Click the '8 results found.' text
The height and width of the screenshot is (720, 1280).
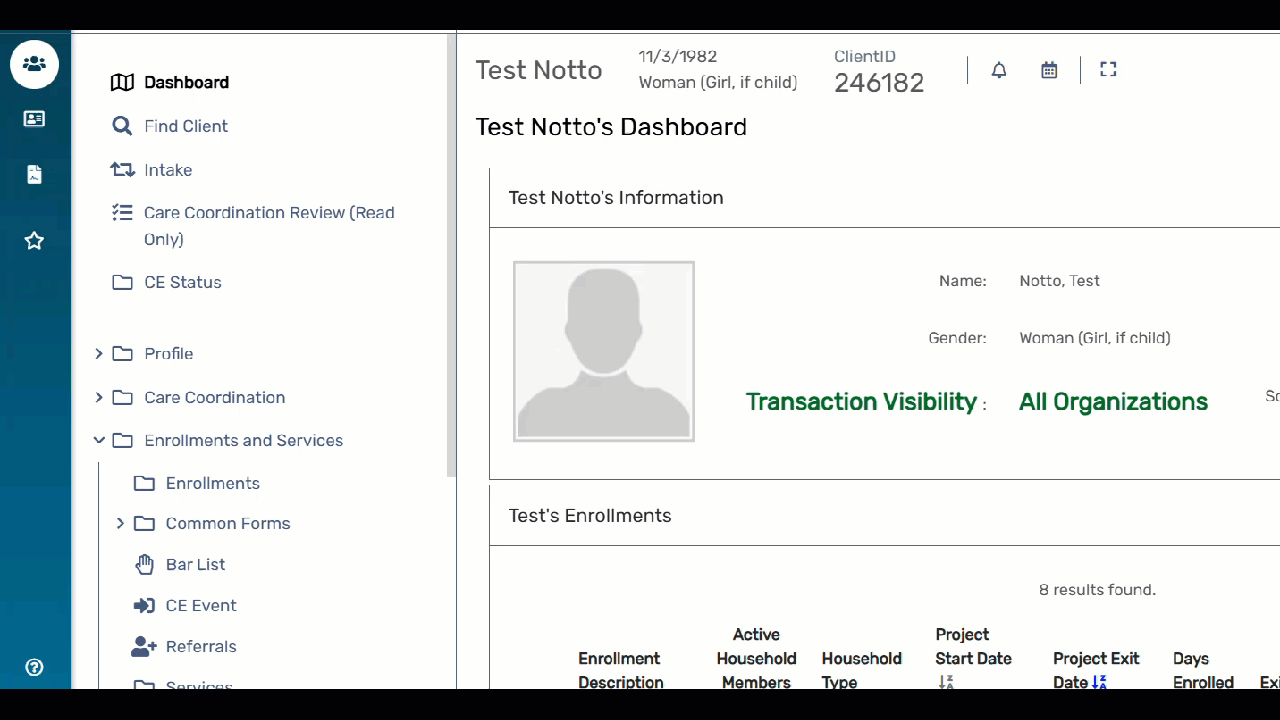[1097, 590]
